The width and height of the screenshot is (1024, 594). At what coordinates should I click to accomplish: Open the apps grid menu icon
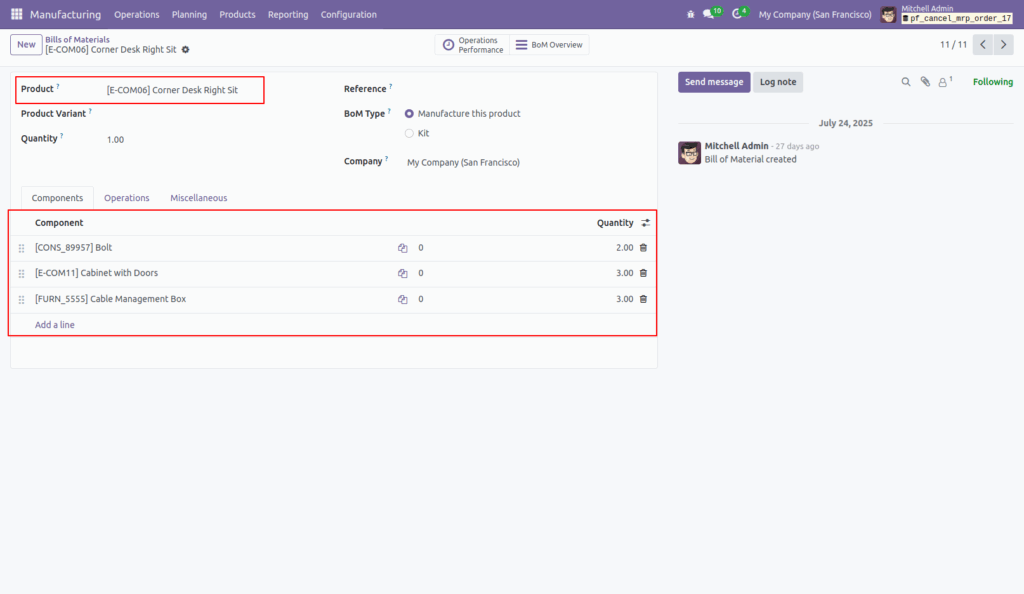pyautogui.click(x=16, y=14)
